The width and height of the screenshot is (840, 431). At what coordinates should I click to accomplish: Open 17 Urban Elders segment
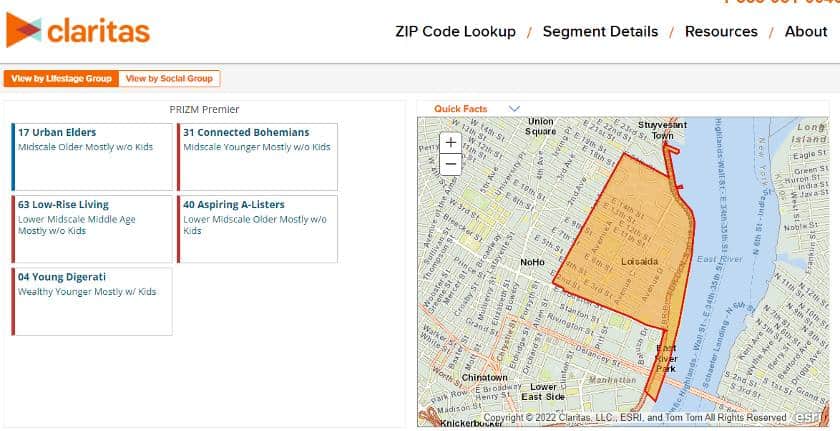(92, 157)
